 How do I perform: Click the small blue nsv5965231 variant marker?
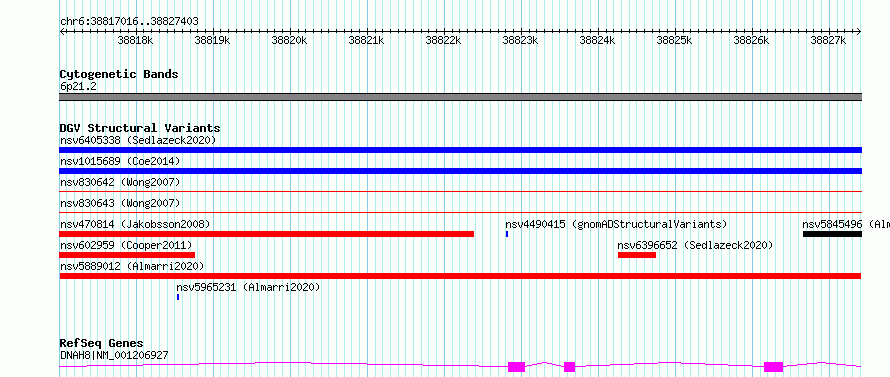[178, 297]
